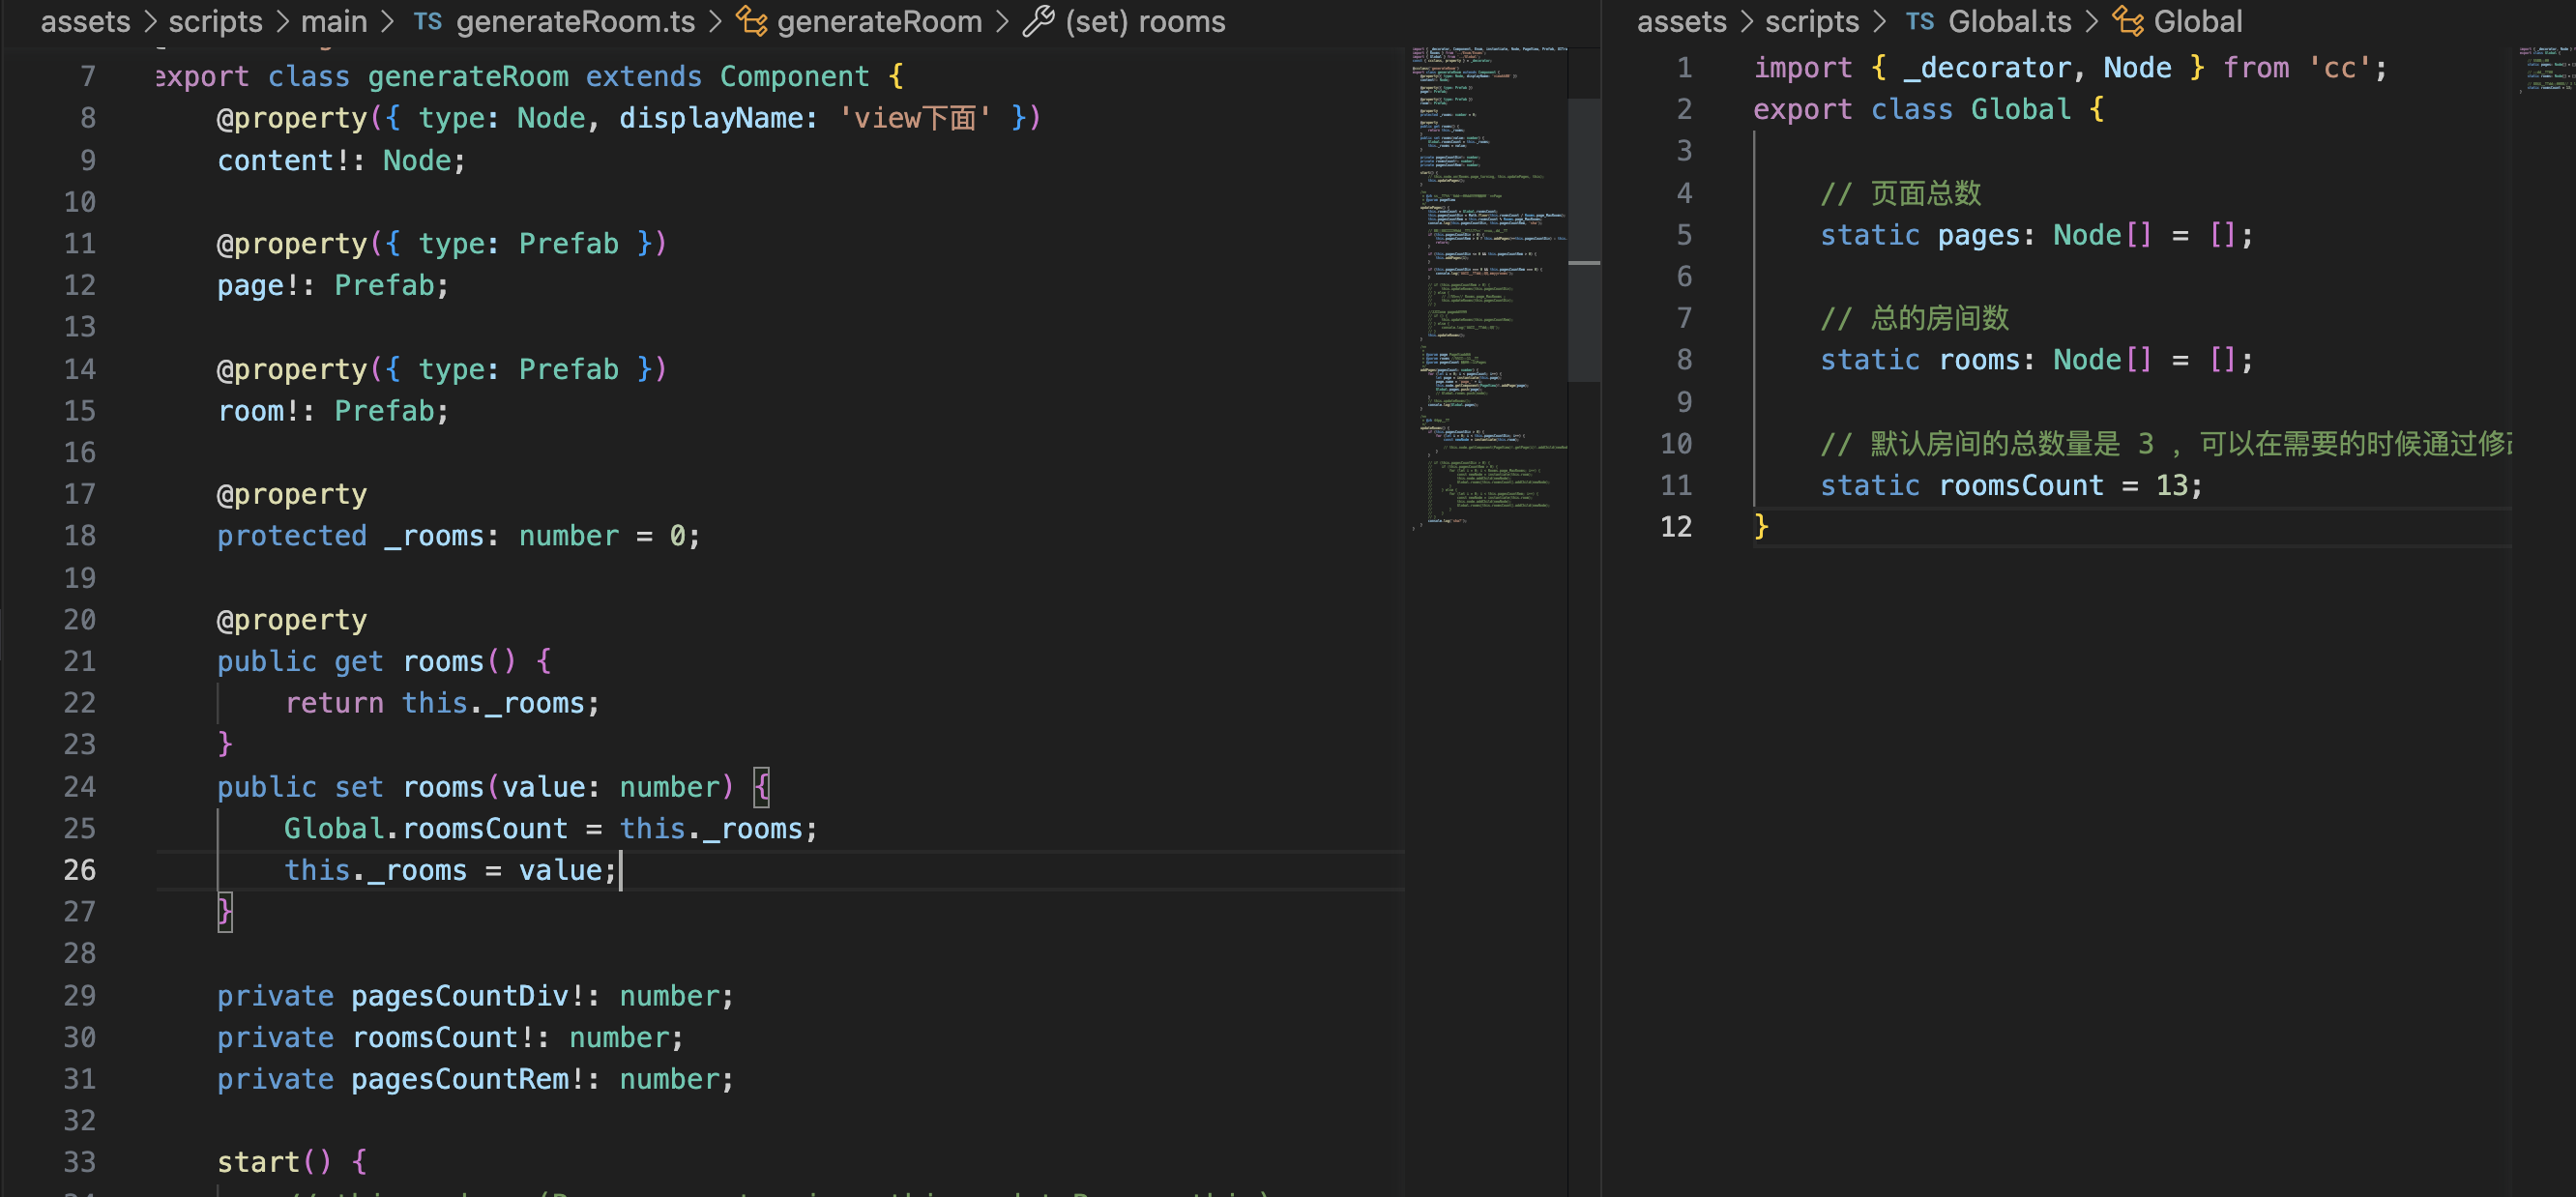Click the TS icon before Global.ts breadcrumb
Screen dimensions: 2576x1197
(1919, 21)
